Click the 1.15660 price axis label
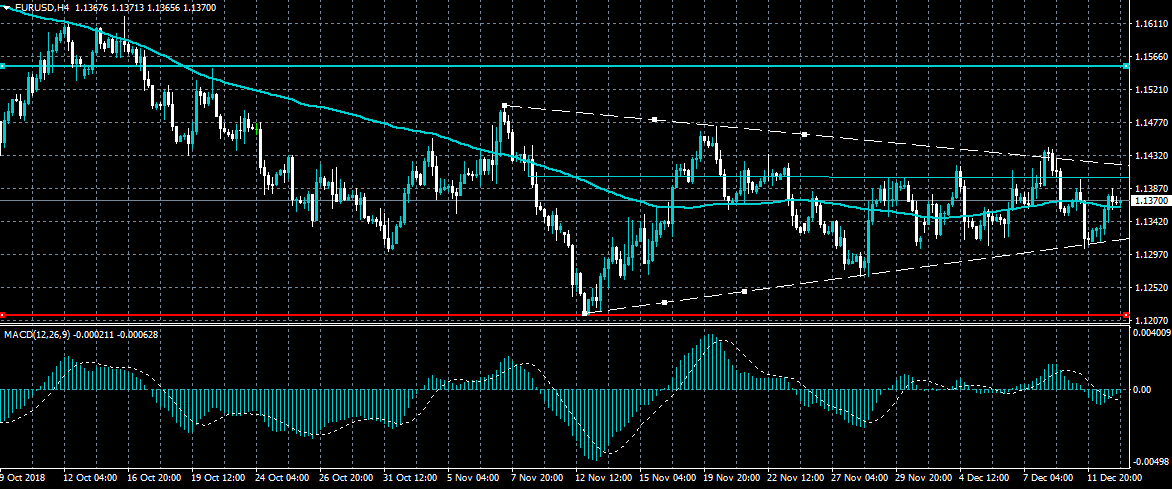 pos(1150,57)
